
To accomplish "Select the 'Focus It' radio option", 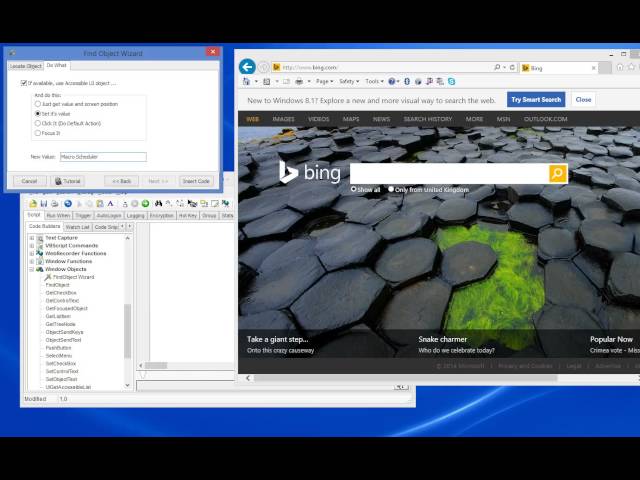I will [38, 133].
